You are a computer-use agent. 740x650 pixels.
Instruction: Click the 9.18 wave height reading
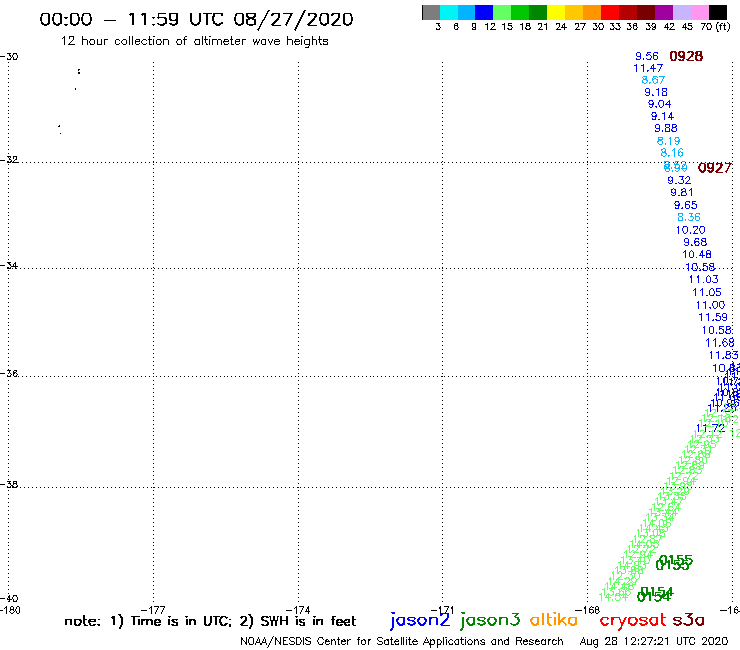tap(656, 92)
